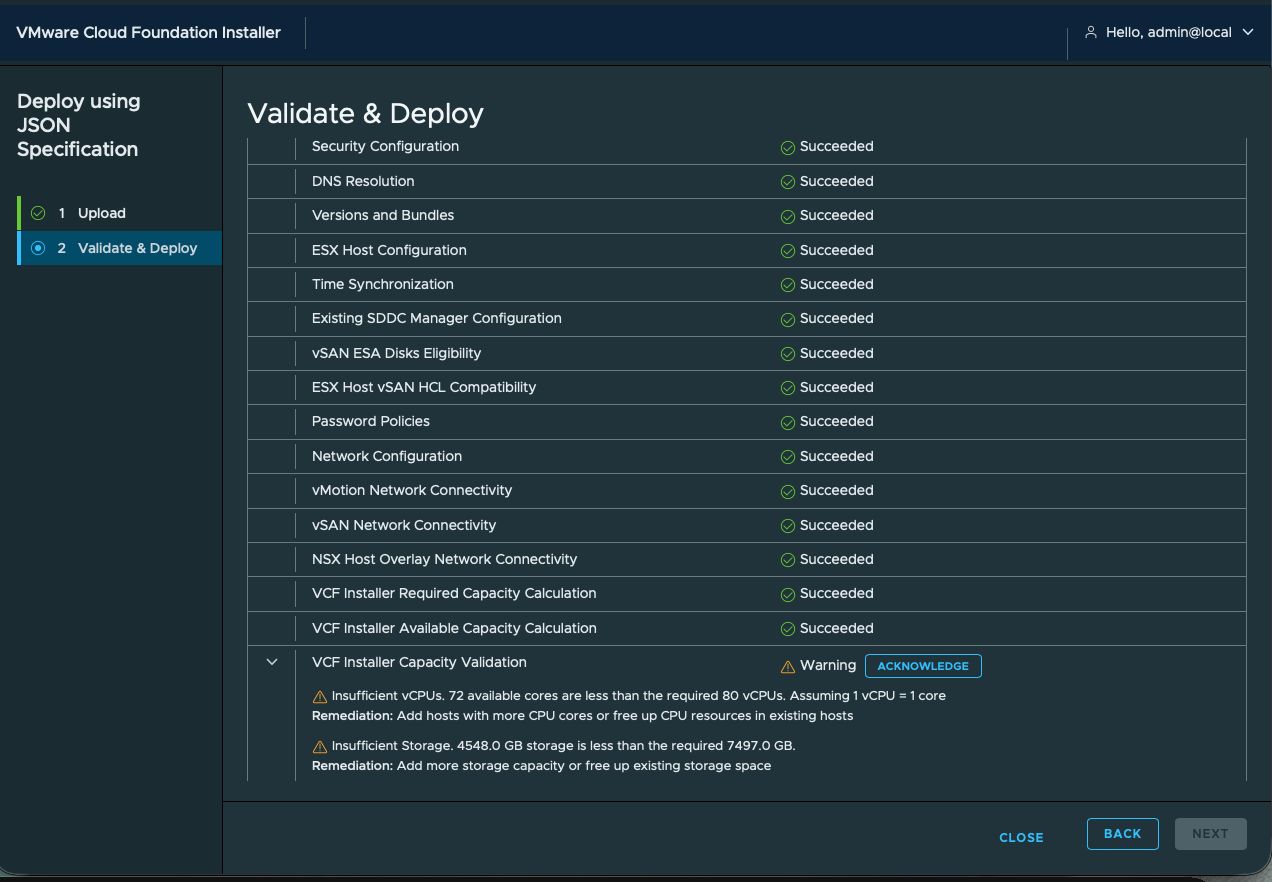Click 'Time Synchronization' row label
This screenshot has height=882, width=1272.
pyautogui.click(x=383, y=284)
